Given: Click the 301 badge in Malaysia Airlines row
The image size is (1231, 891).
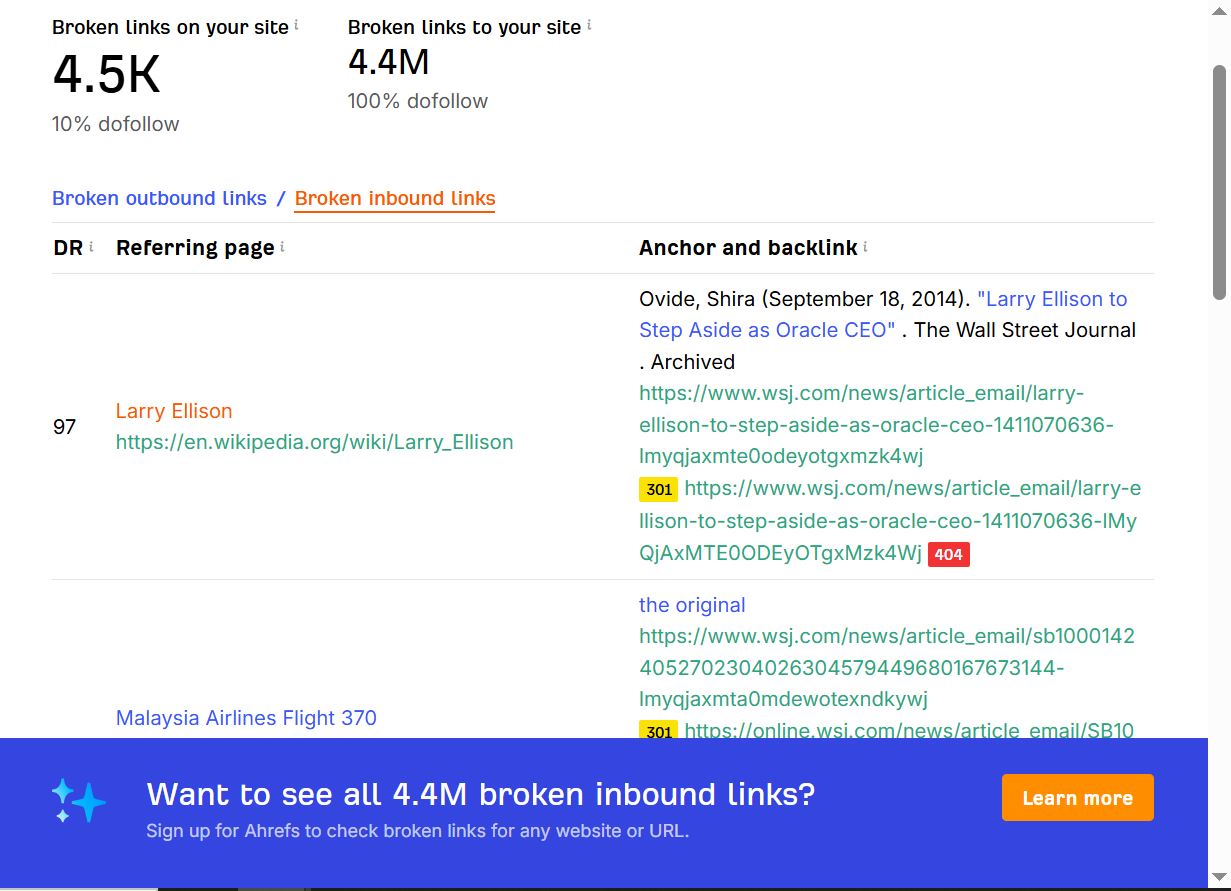Looking at the screenshot, I should tap(658, 731).
